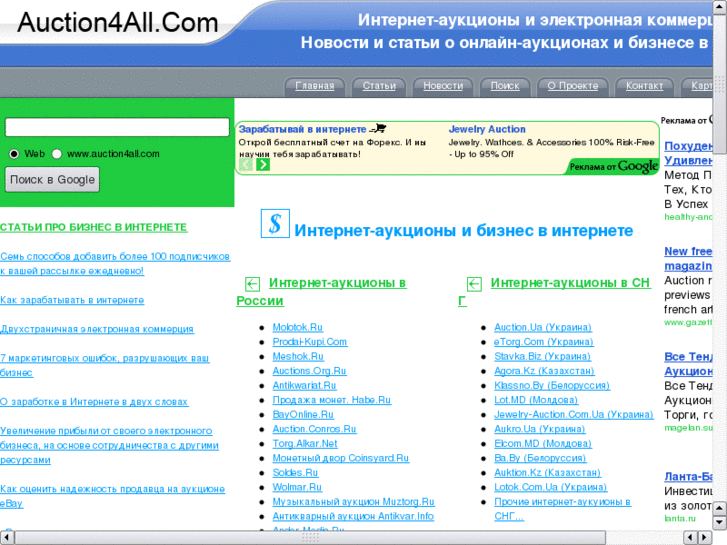
Task: Open the Как зарабатывать в интернете article
Action: coord(72,300)
